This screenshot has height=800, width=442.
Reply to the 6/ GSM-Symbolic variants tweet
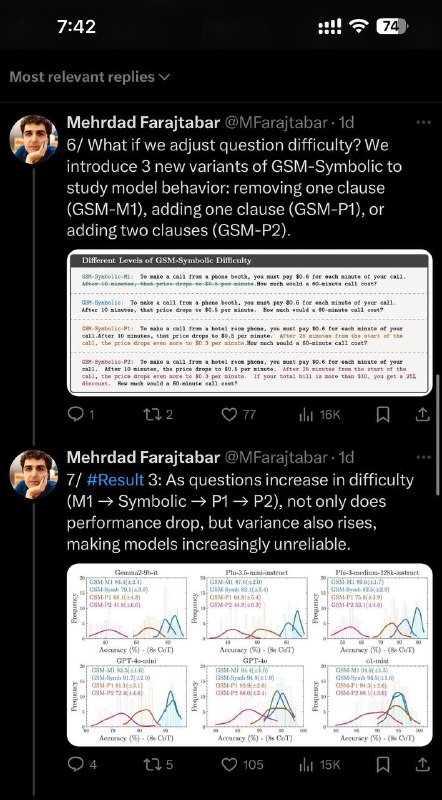(81, 415)
